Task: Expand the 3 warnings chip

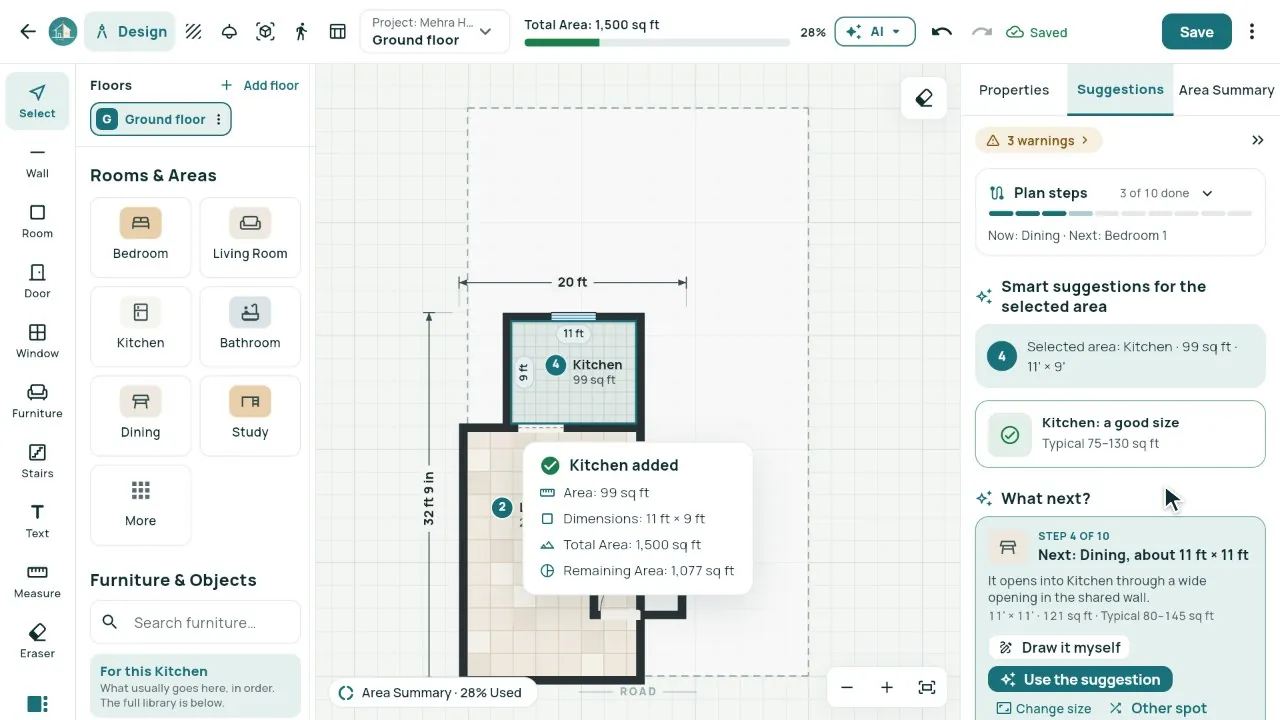Action: [x=1038, y=141]
